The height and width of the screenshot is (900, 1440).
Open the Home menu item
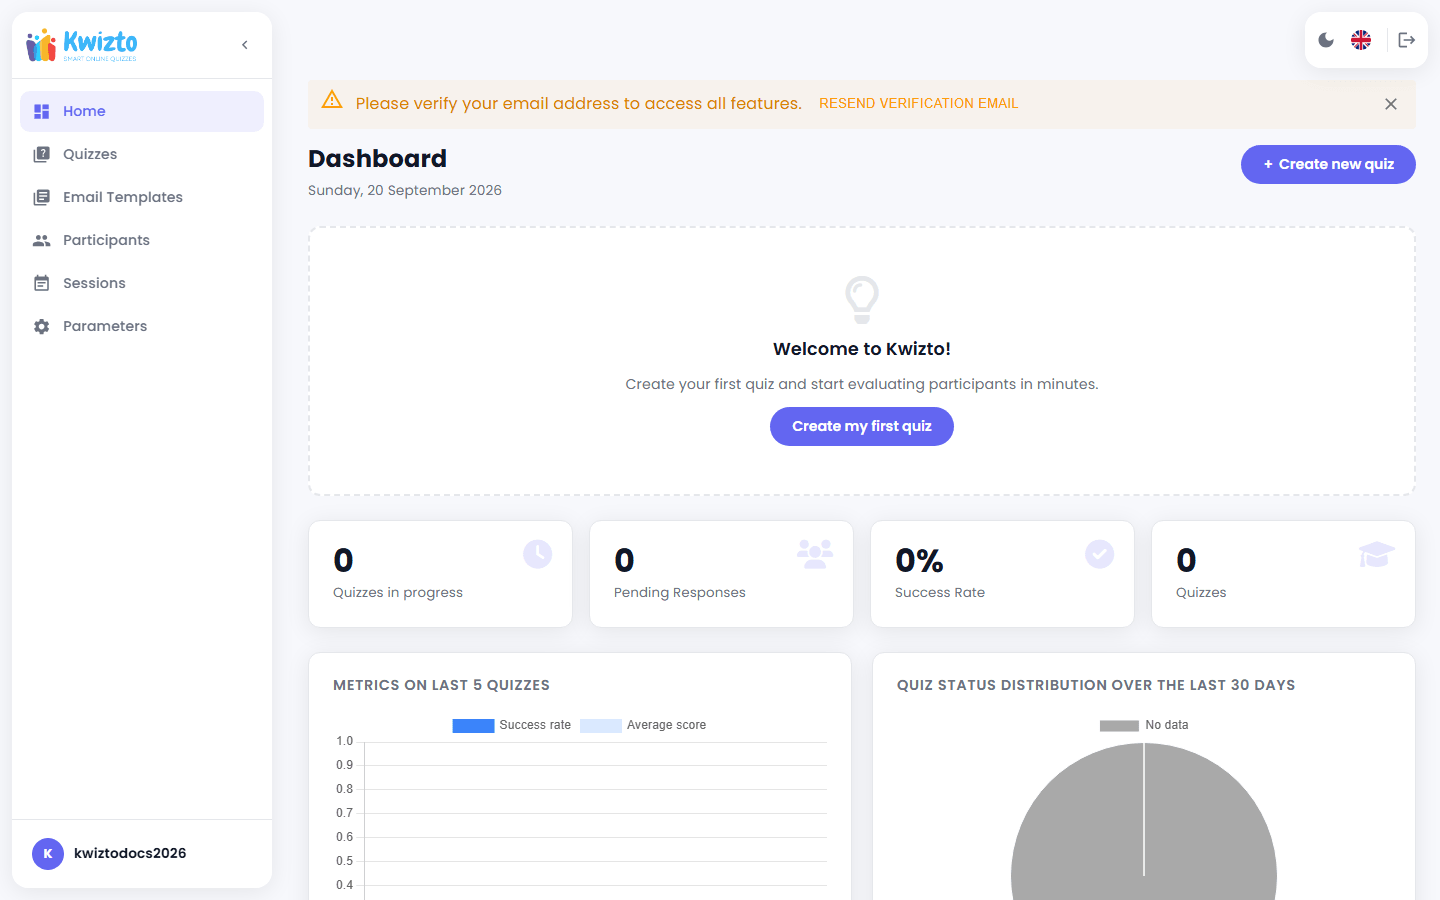(x=142, y=111)
